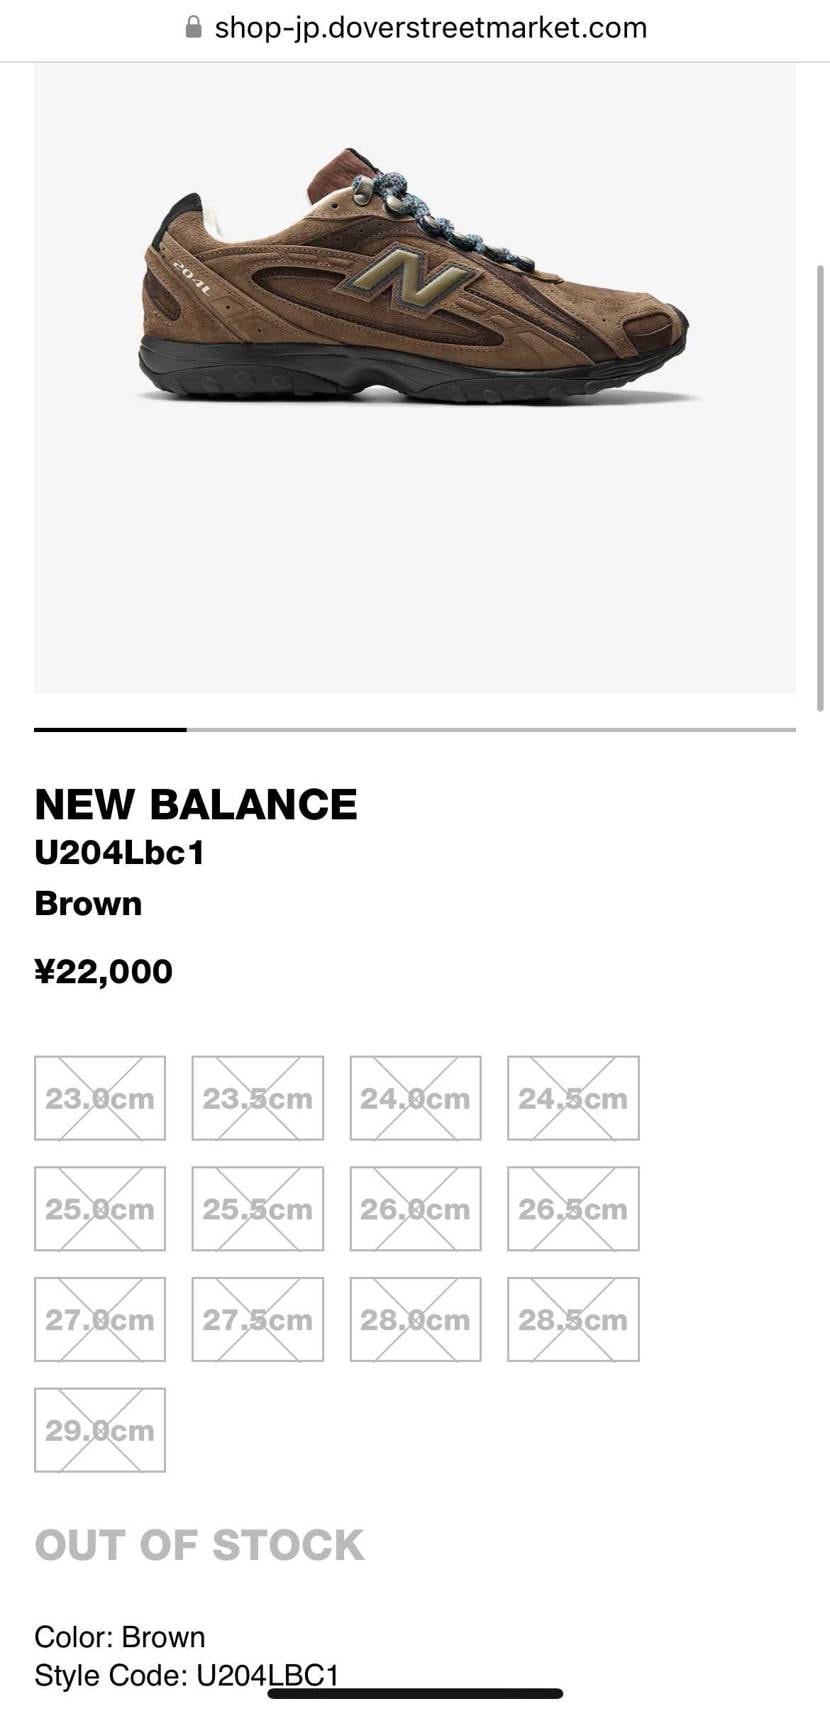Click the image carousel progress bar
Image resolution: width=830 pixels, height=1716 pixels.
[x=414, y=730]
